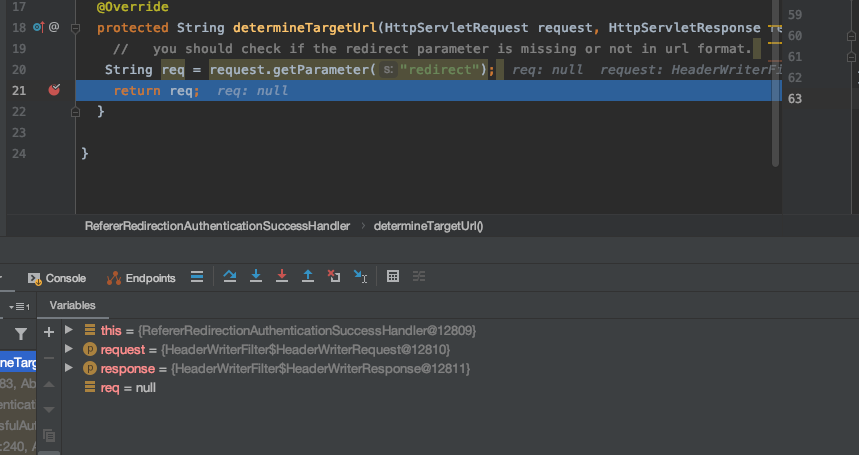This screenshot has height=455, width=859.
Task: Expand the 'response' variable node
Action: tap(69, 368)
